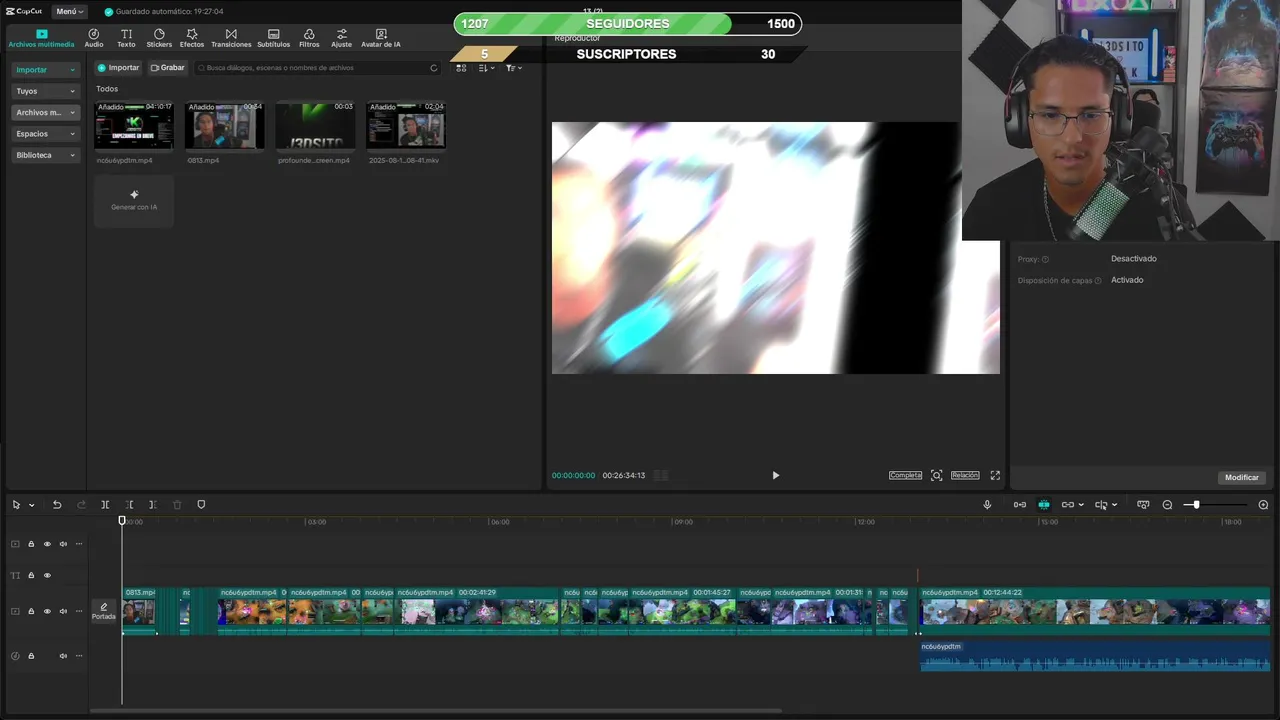
Task: Click the Modificar button
Action: coord(1242,477)
